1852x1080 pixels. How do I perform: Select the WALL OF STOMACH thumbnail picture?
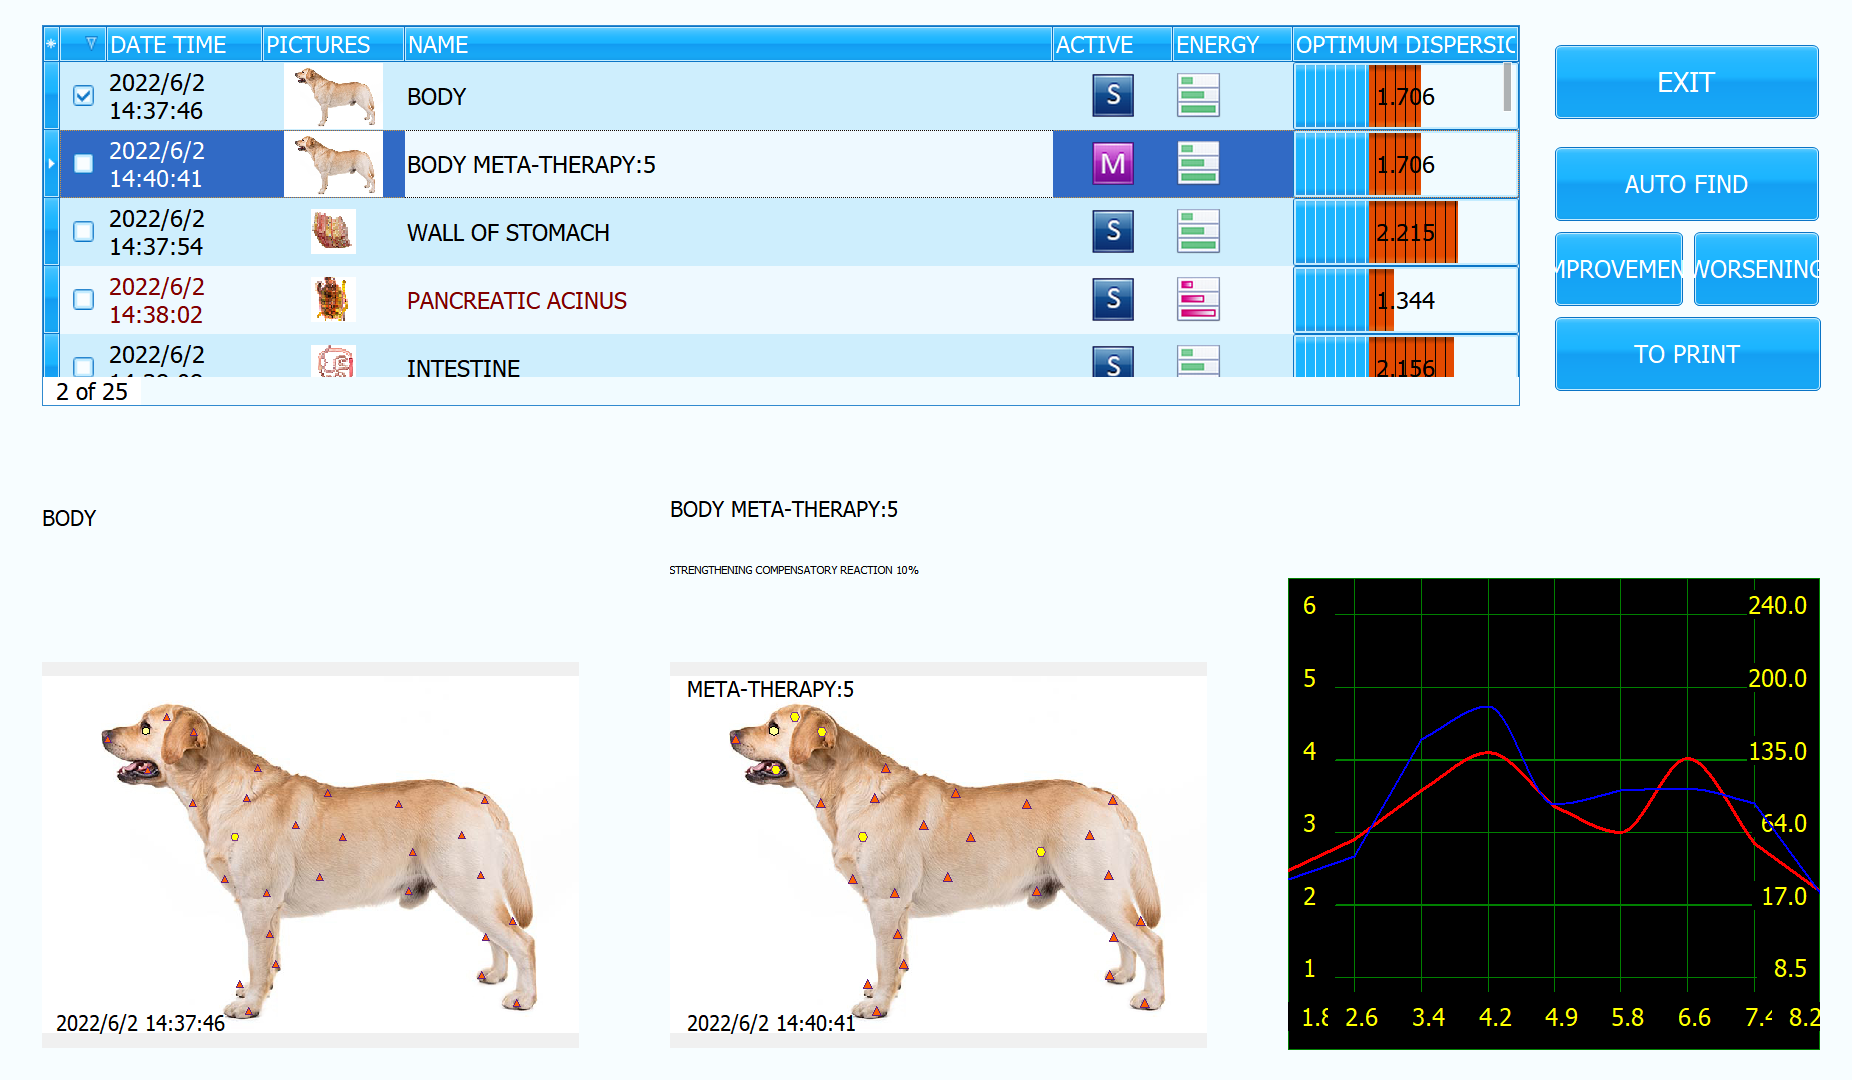333,232
